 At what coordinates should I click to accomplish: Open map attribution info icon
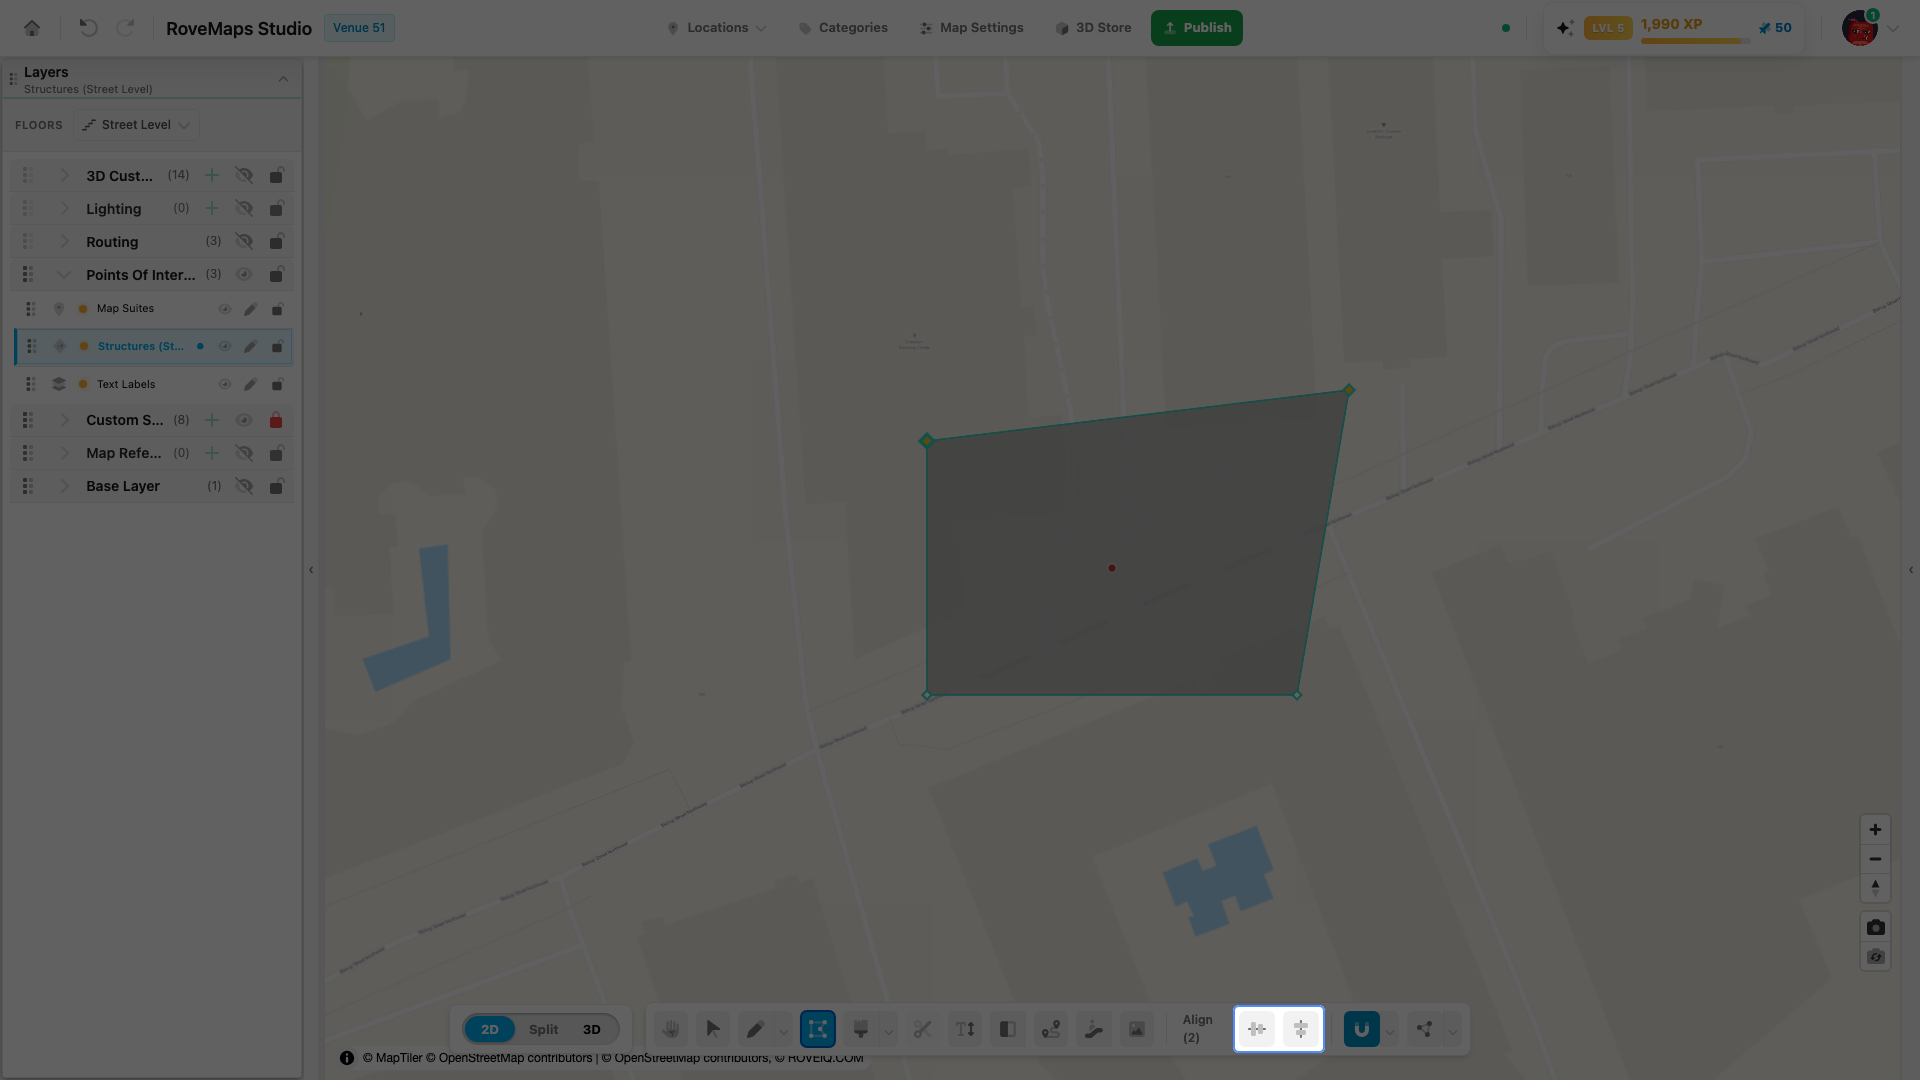(347, 1058)
